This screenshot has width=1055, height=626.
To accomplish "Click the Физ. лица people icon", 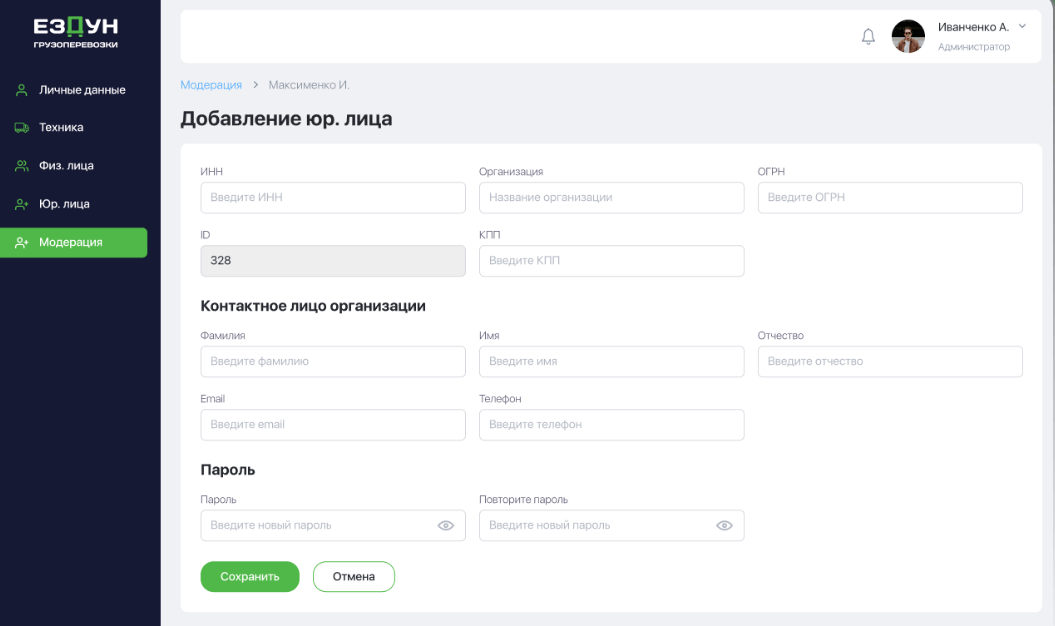I will tap(21, 166).
